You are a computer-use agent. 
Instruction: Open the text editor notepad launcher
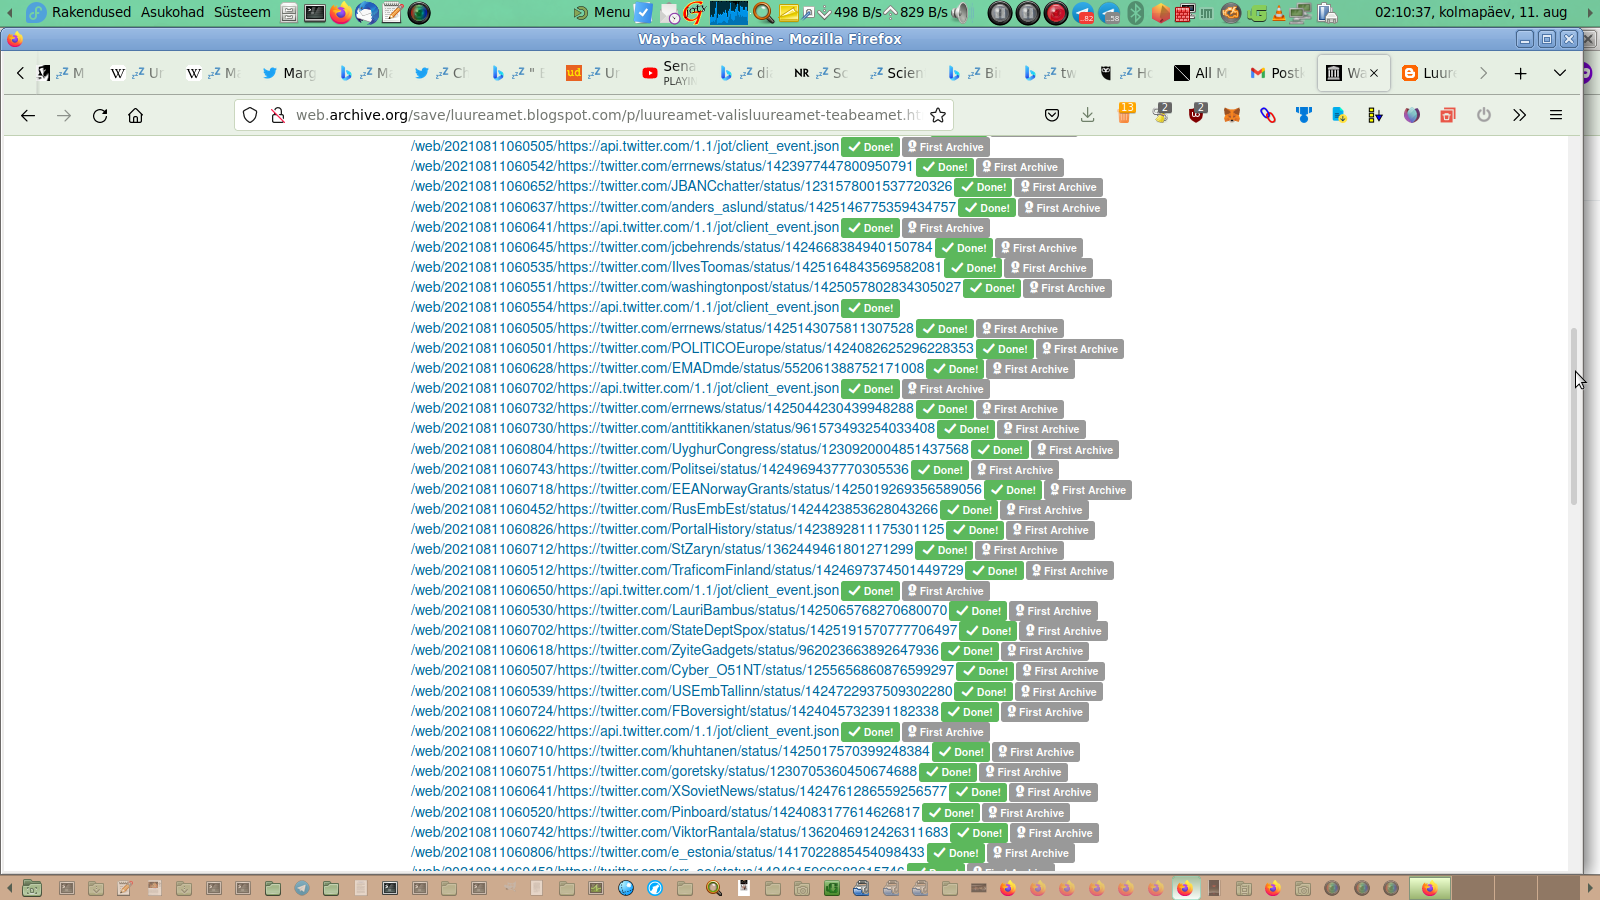pyautogui.click(x=392, y=13)
